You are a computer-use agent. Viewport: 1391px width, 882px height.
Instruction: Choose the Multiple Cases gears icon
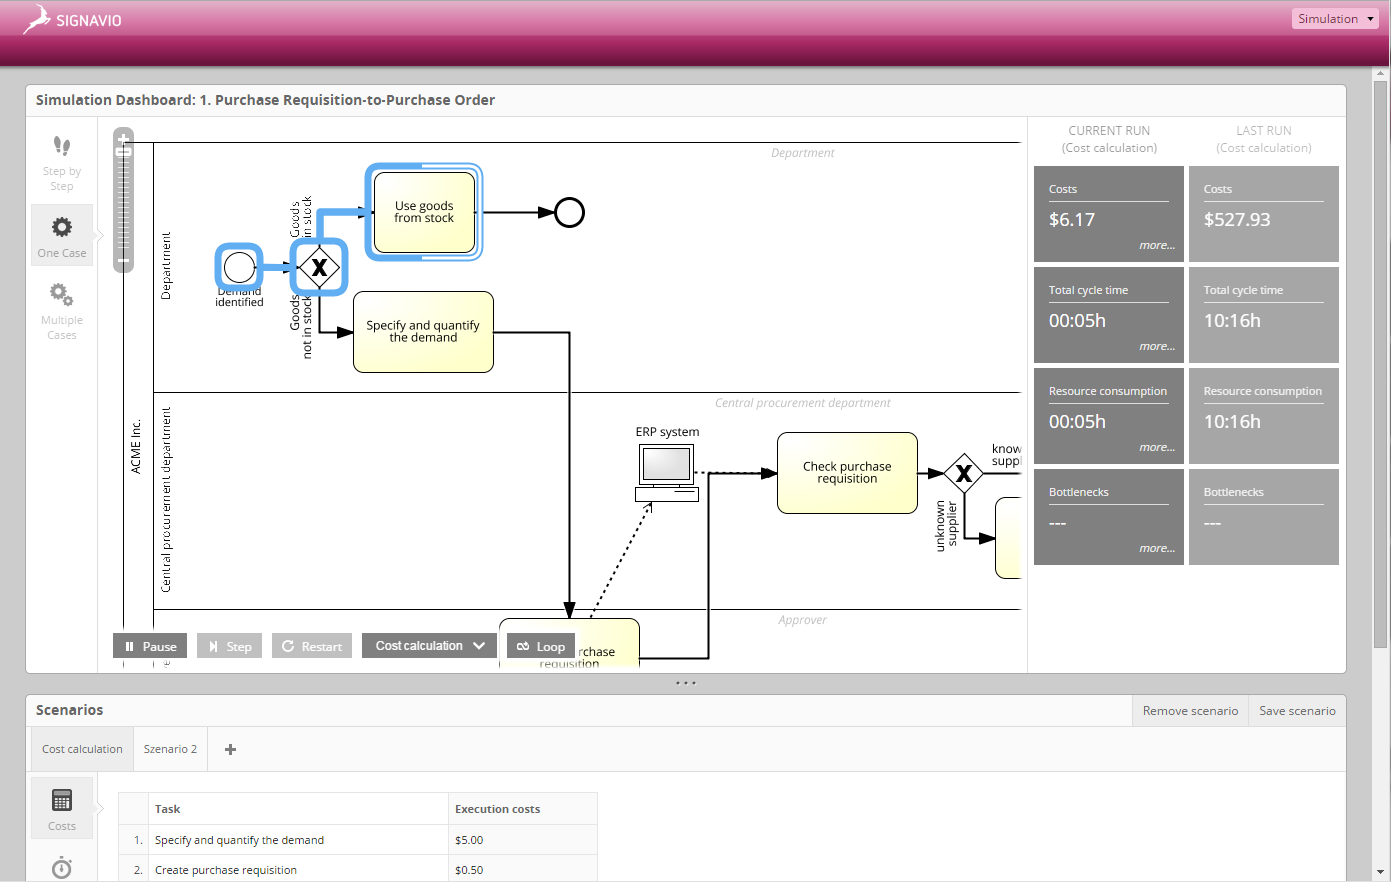coord(62,294)
